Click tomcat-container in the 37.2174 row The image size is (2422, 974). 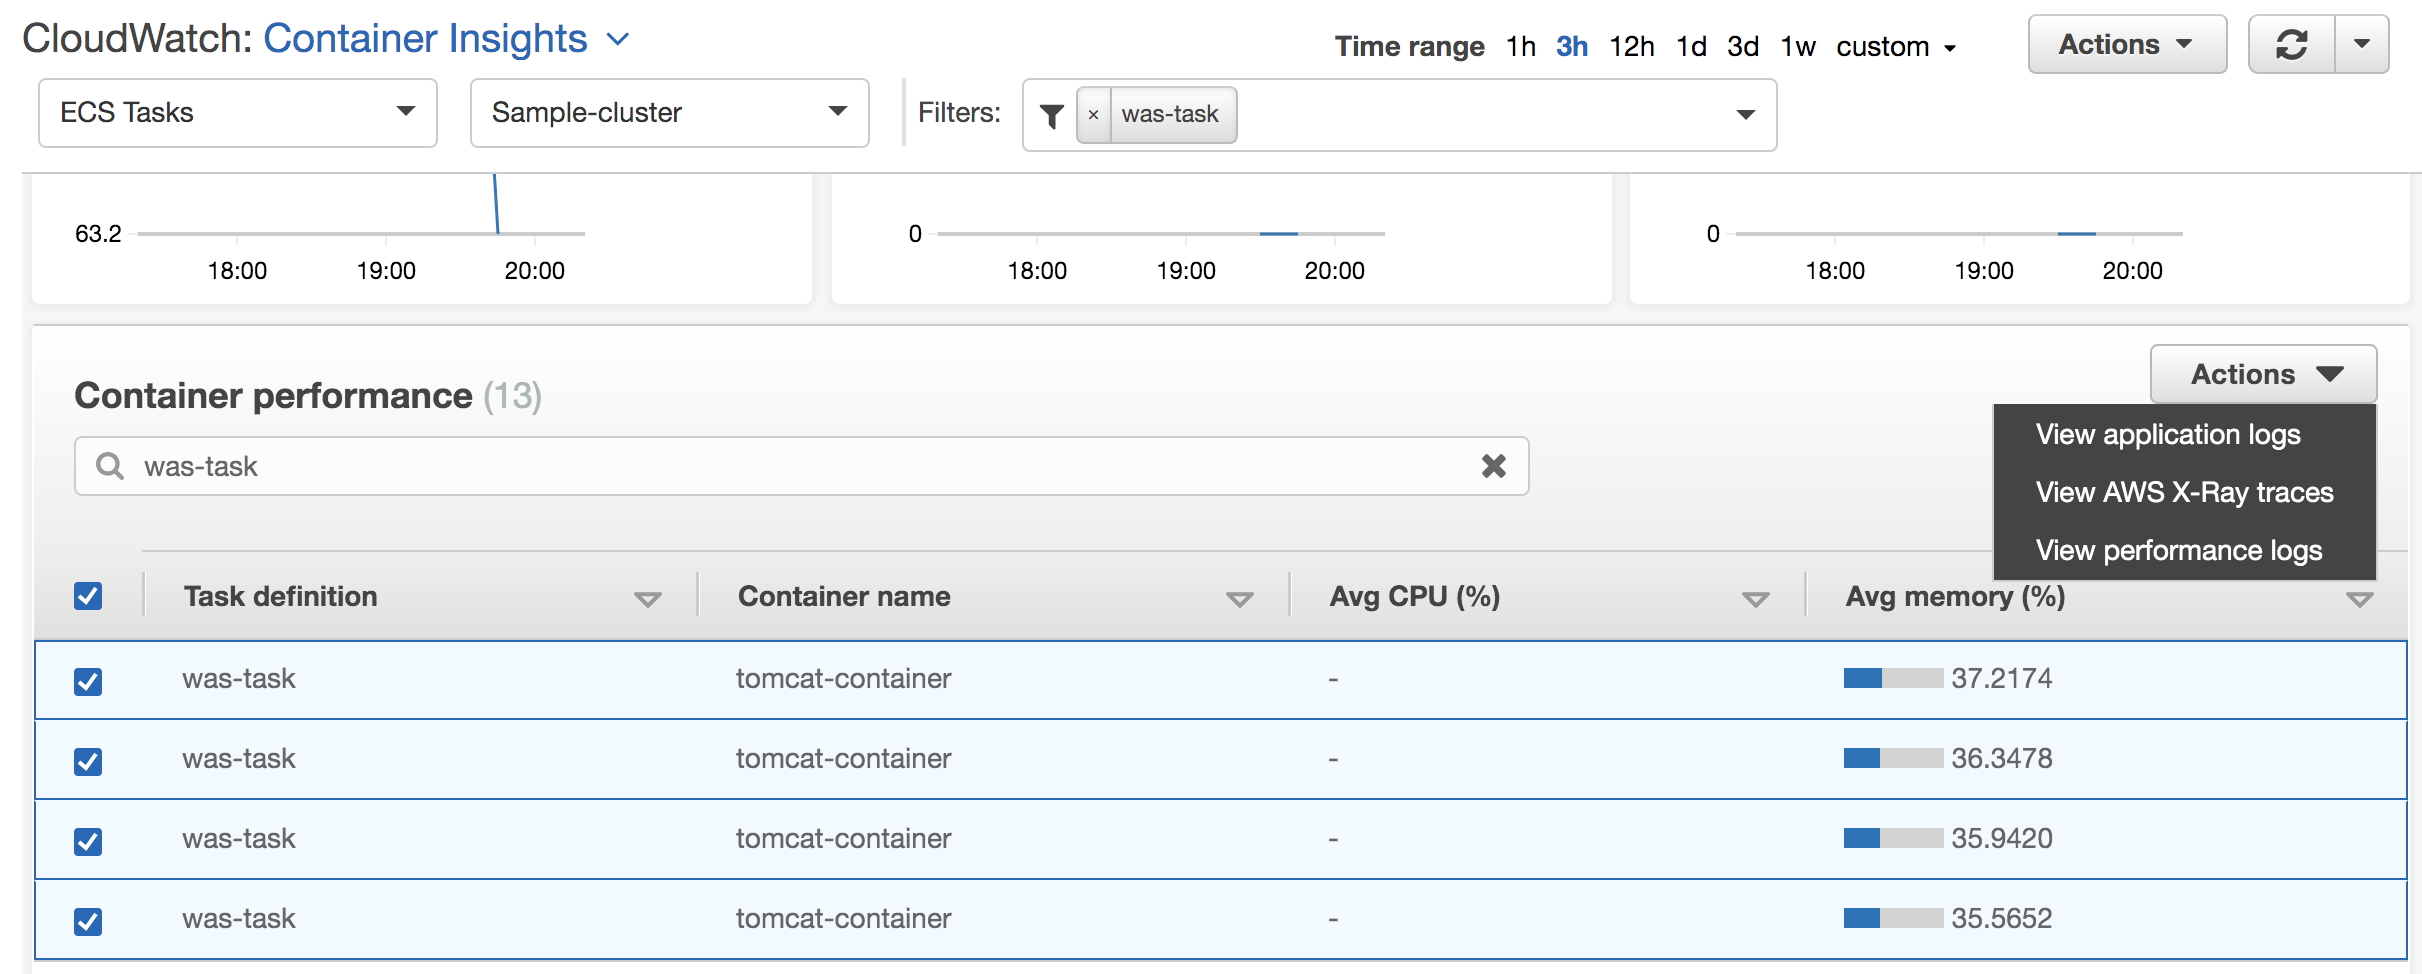[843, 679]
